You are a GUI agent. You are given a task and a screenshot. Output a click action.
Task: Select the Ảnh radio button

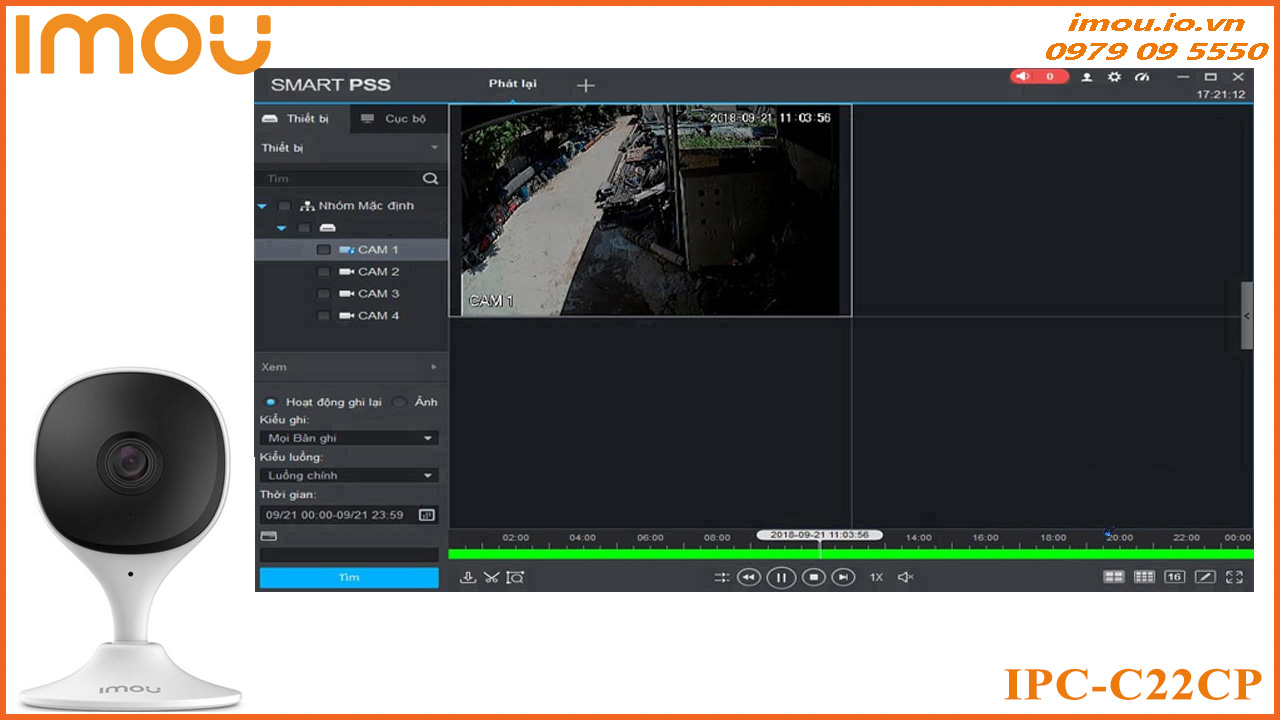(x=398, y=401)
